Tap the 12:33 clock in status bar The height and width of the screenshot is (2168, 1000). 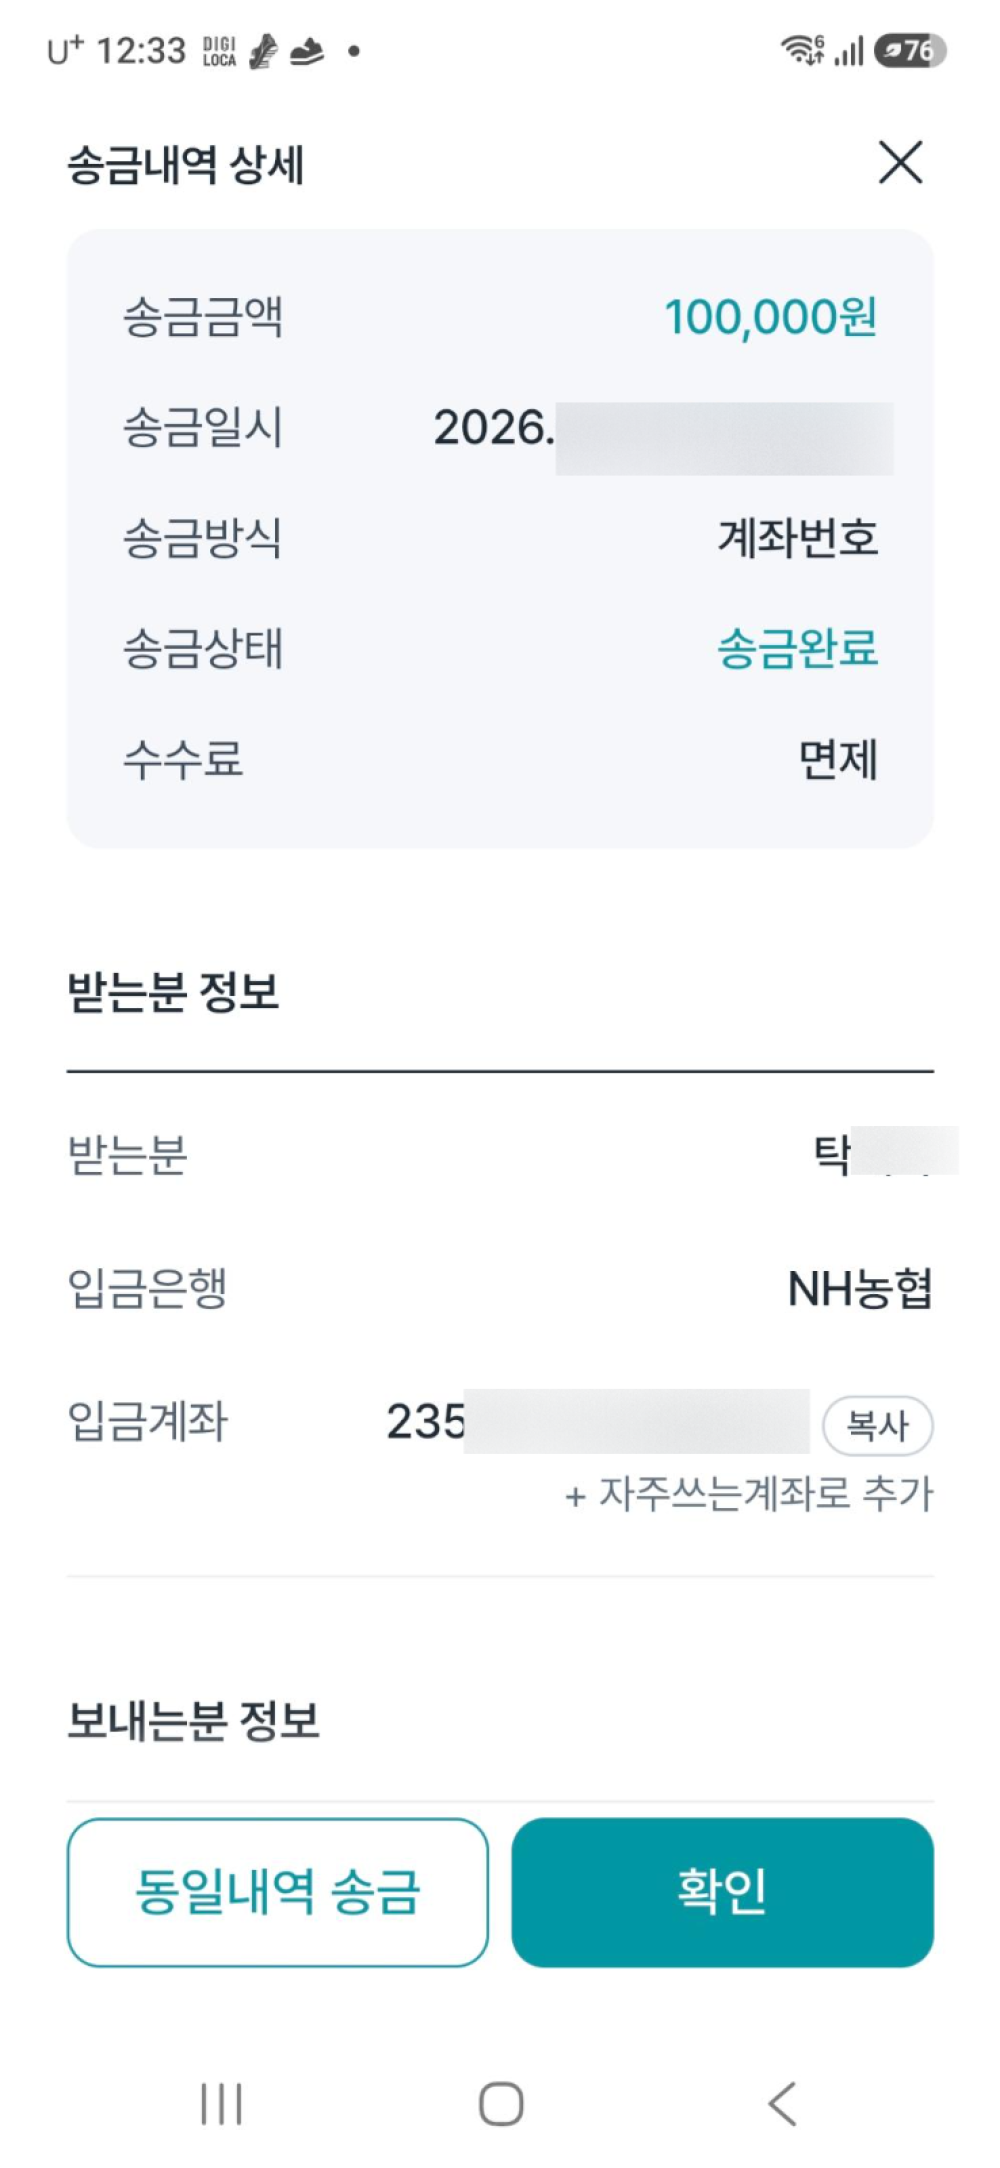pos(141,50)
